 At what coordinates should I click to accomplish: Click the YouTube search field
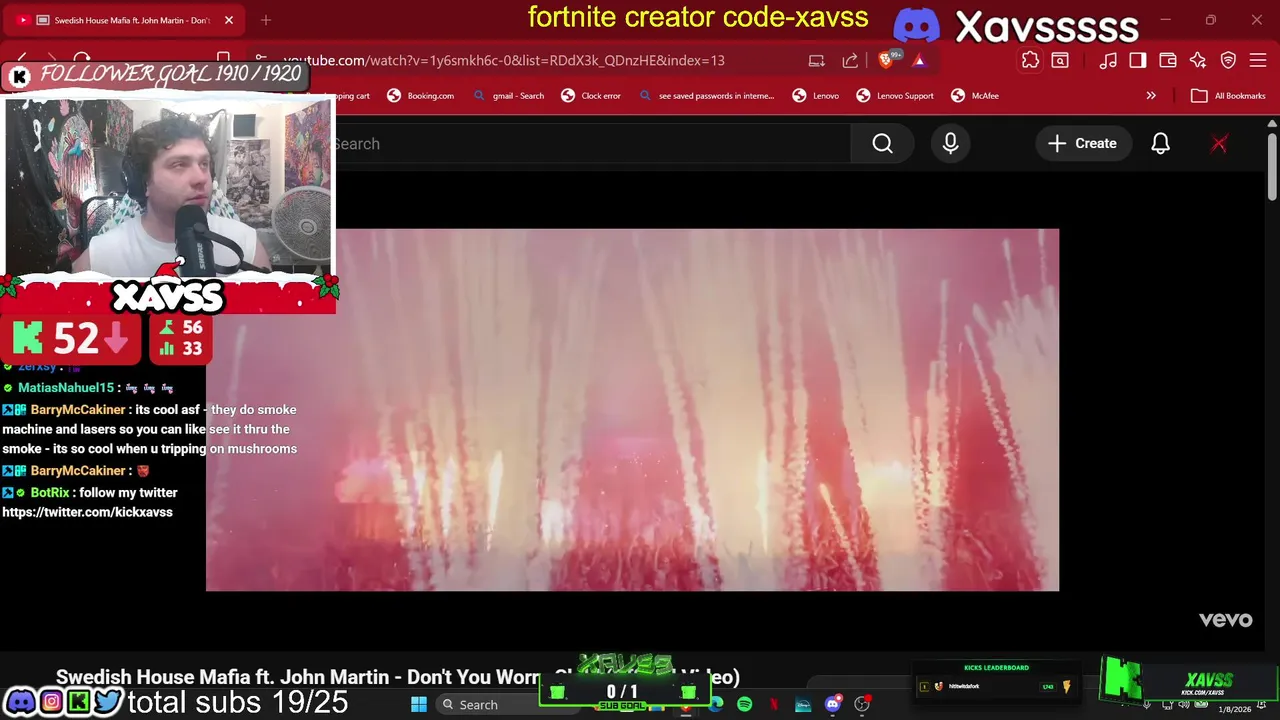(590, 144)
